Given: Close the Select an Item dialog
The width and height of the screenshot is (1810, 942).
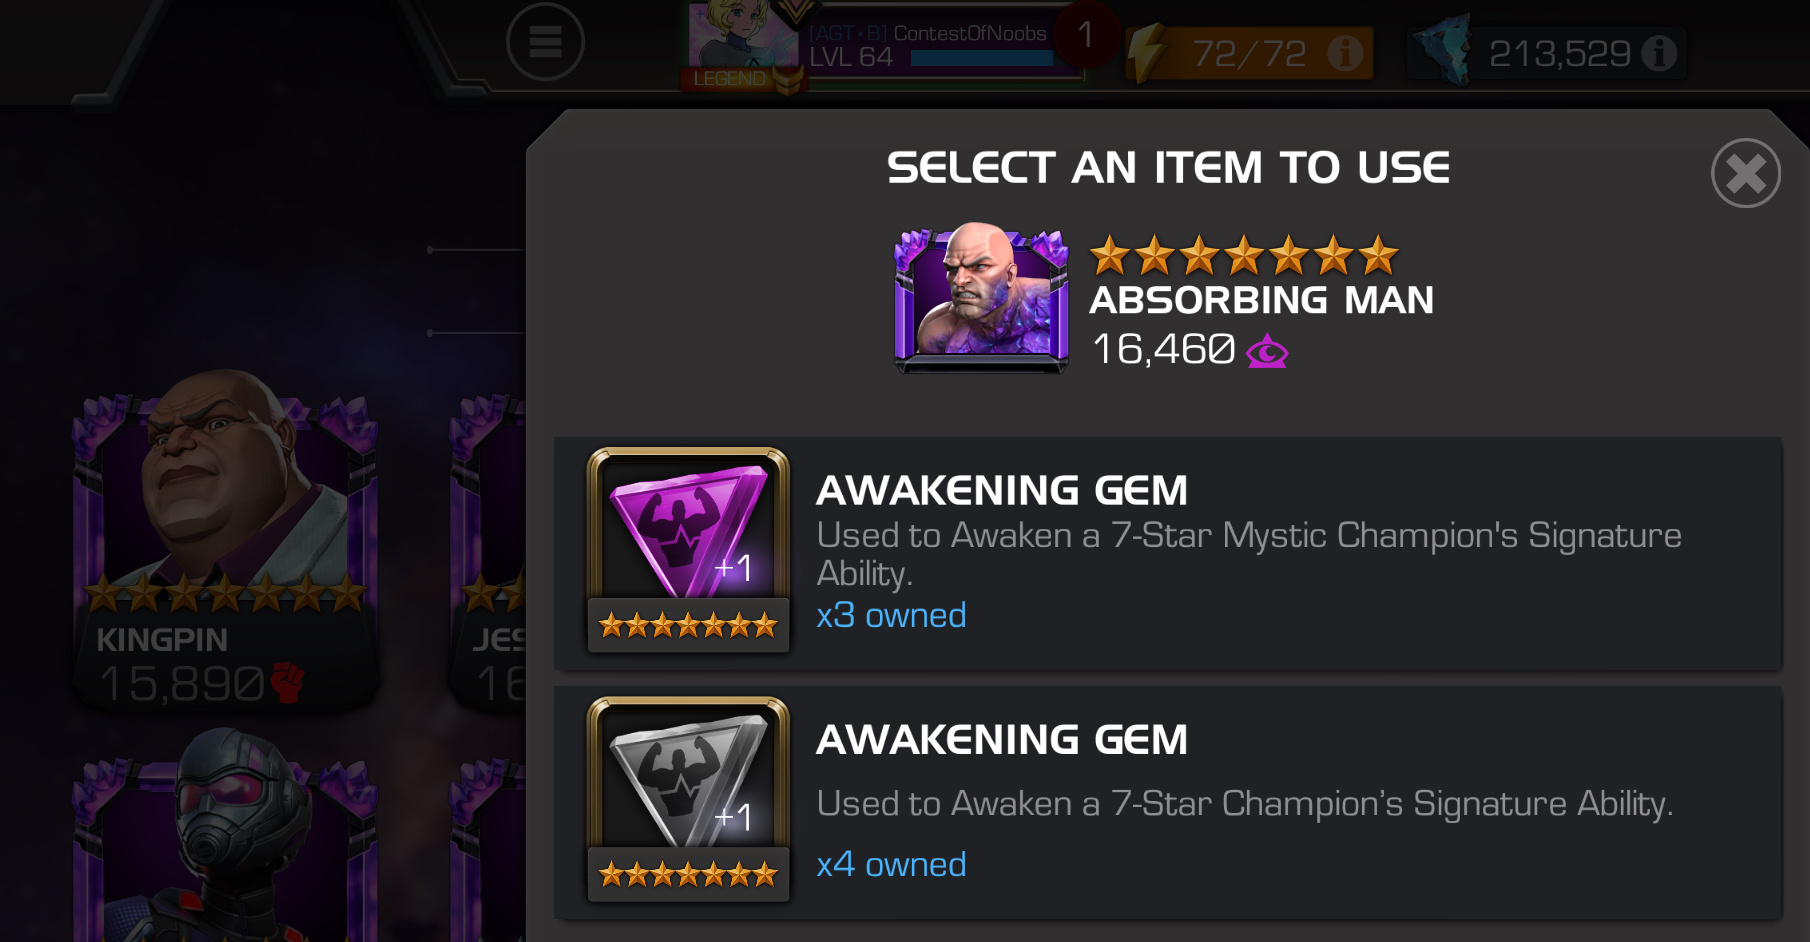Looking at the screenshot, I should (1745, 173).
